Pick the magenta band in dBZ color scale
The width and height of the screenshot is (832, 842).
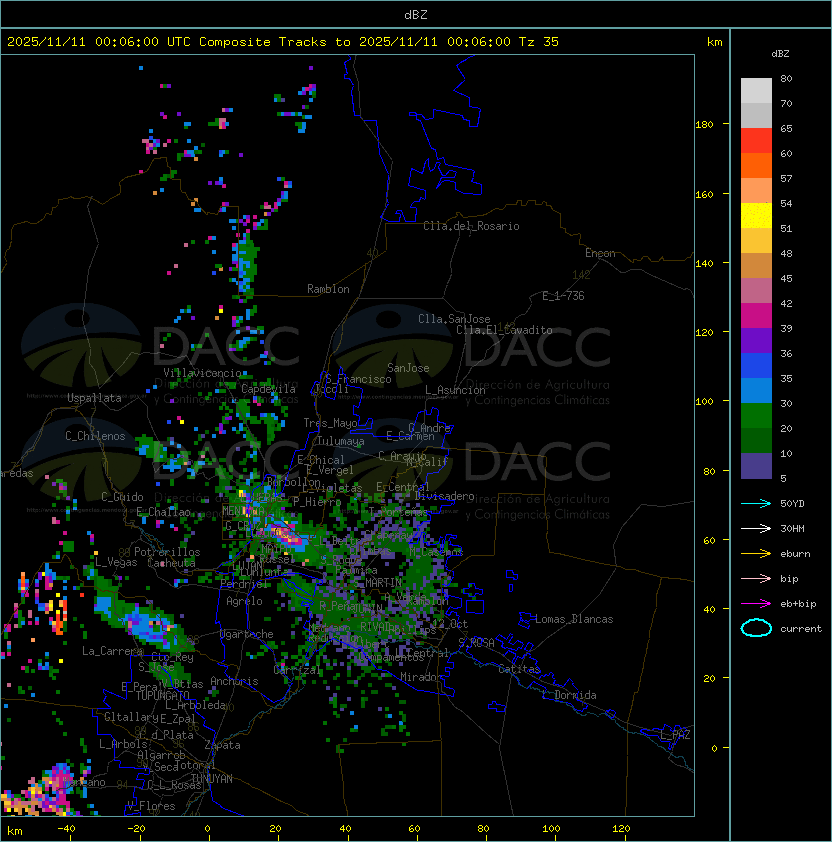756,316
